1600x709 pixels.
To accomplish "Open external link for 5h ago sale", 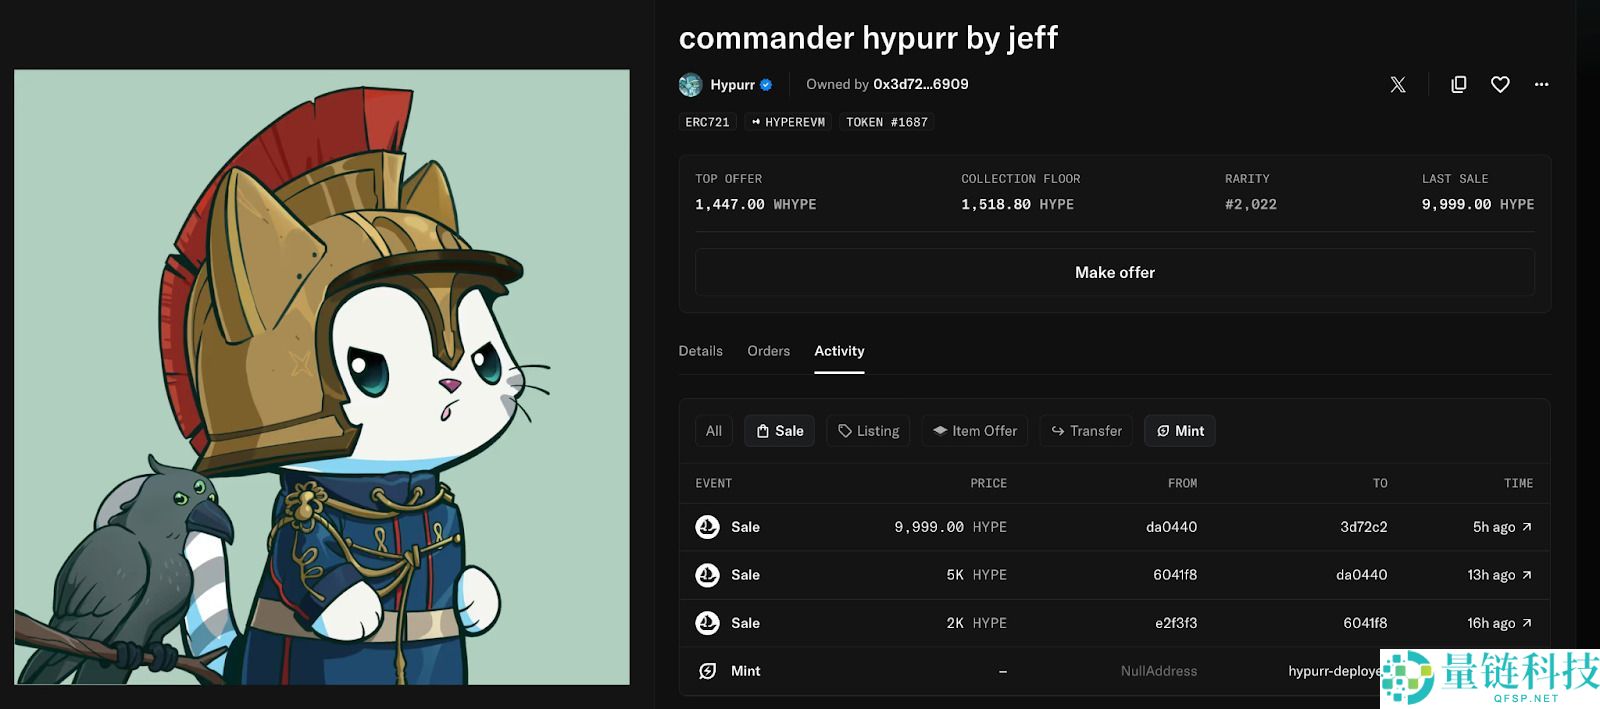I will (x=1526, y=527).
